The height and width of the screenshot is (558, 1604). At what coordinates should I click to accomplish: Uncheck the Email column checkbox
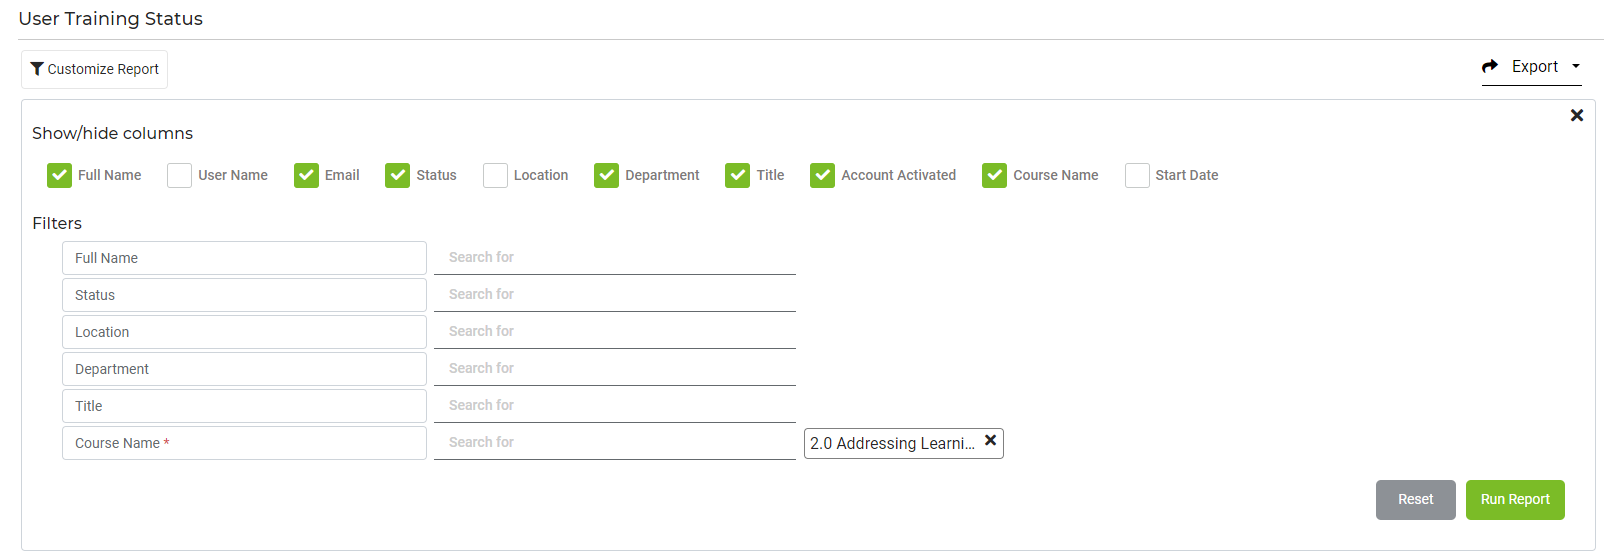306,176
